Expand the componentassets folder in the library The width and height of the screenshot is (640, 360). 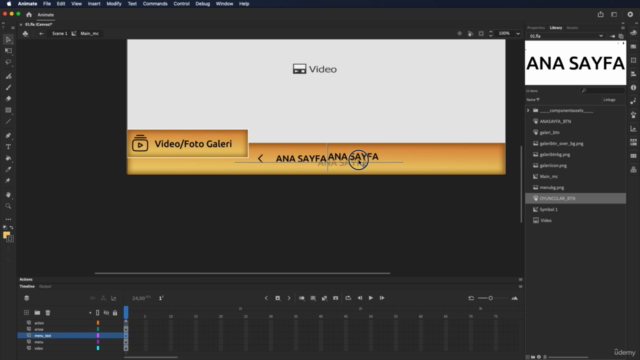tap(528, 111)
